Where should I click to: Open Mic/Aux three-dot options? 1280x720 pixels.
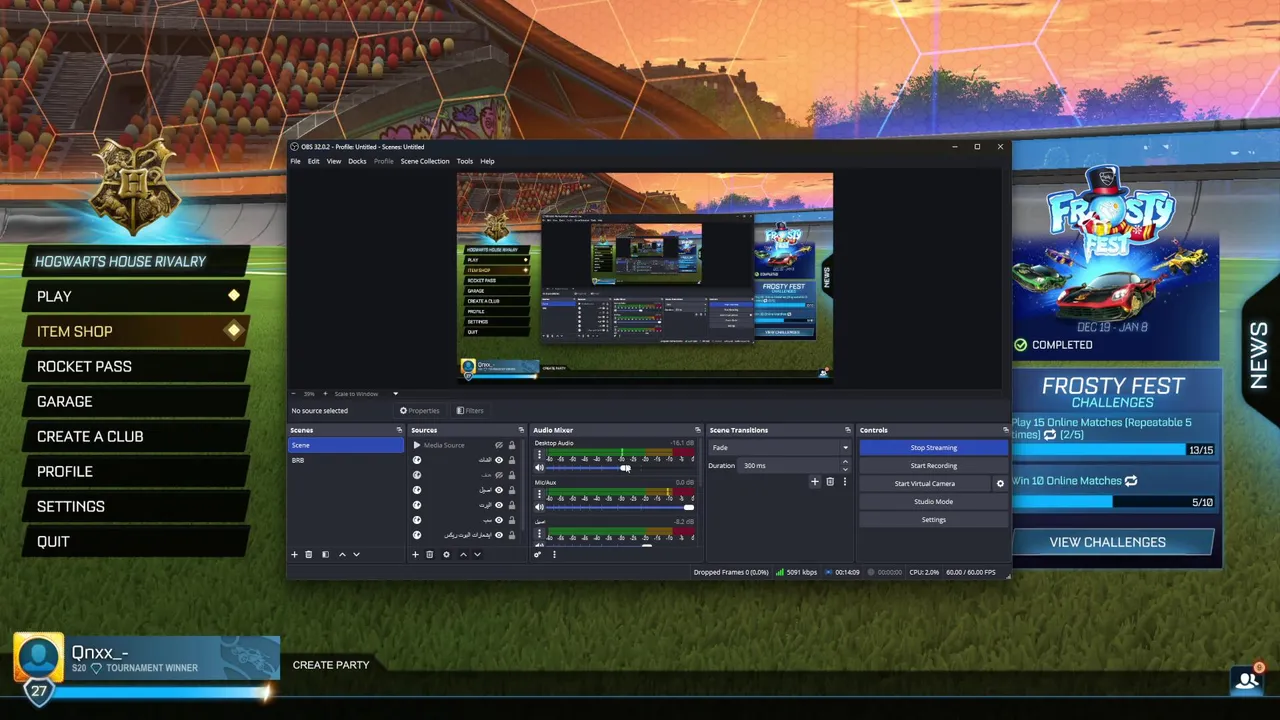539,494
